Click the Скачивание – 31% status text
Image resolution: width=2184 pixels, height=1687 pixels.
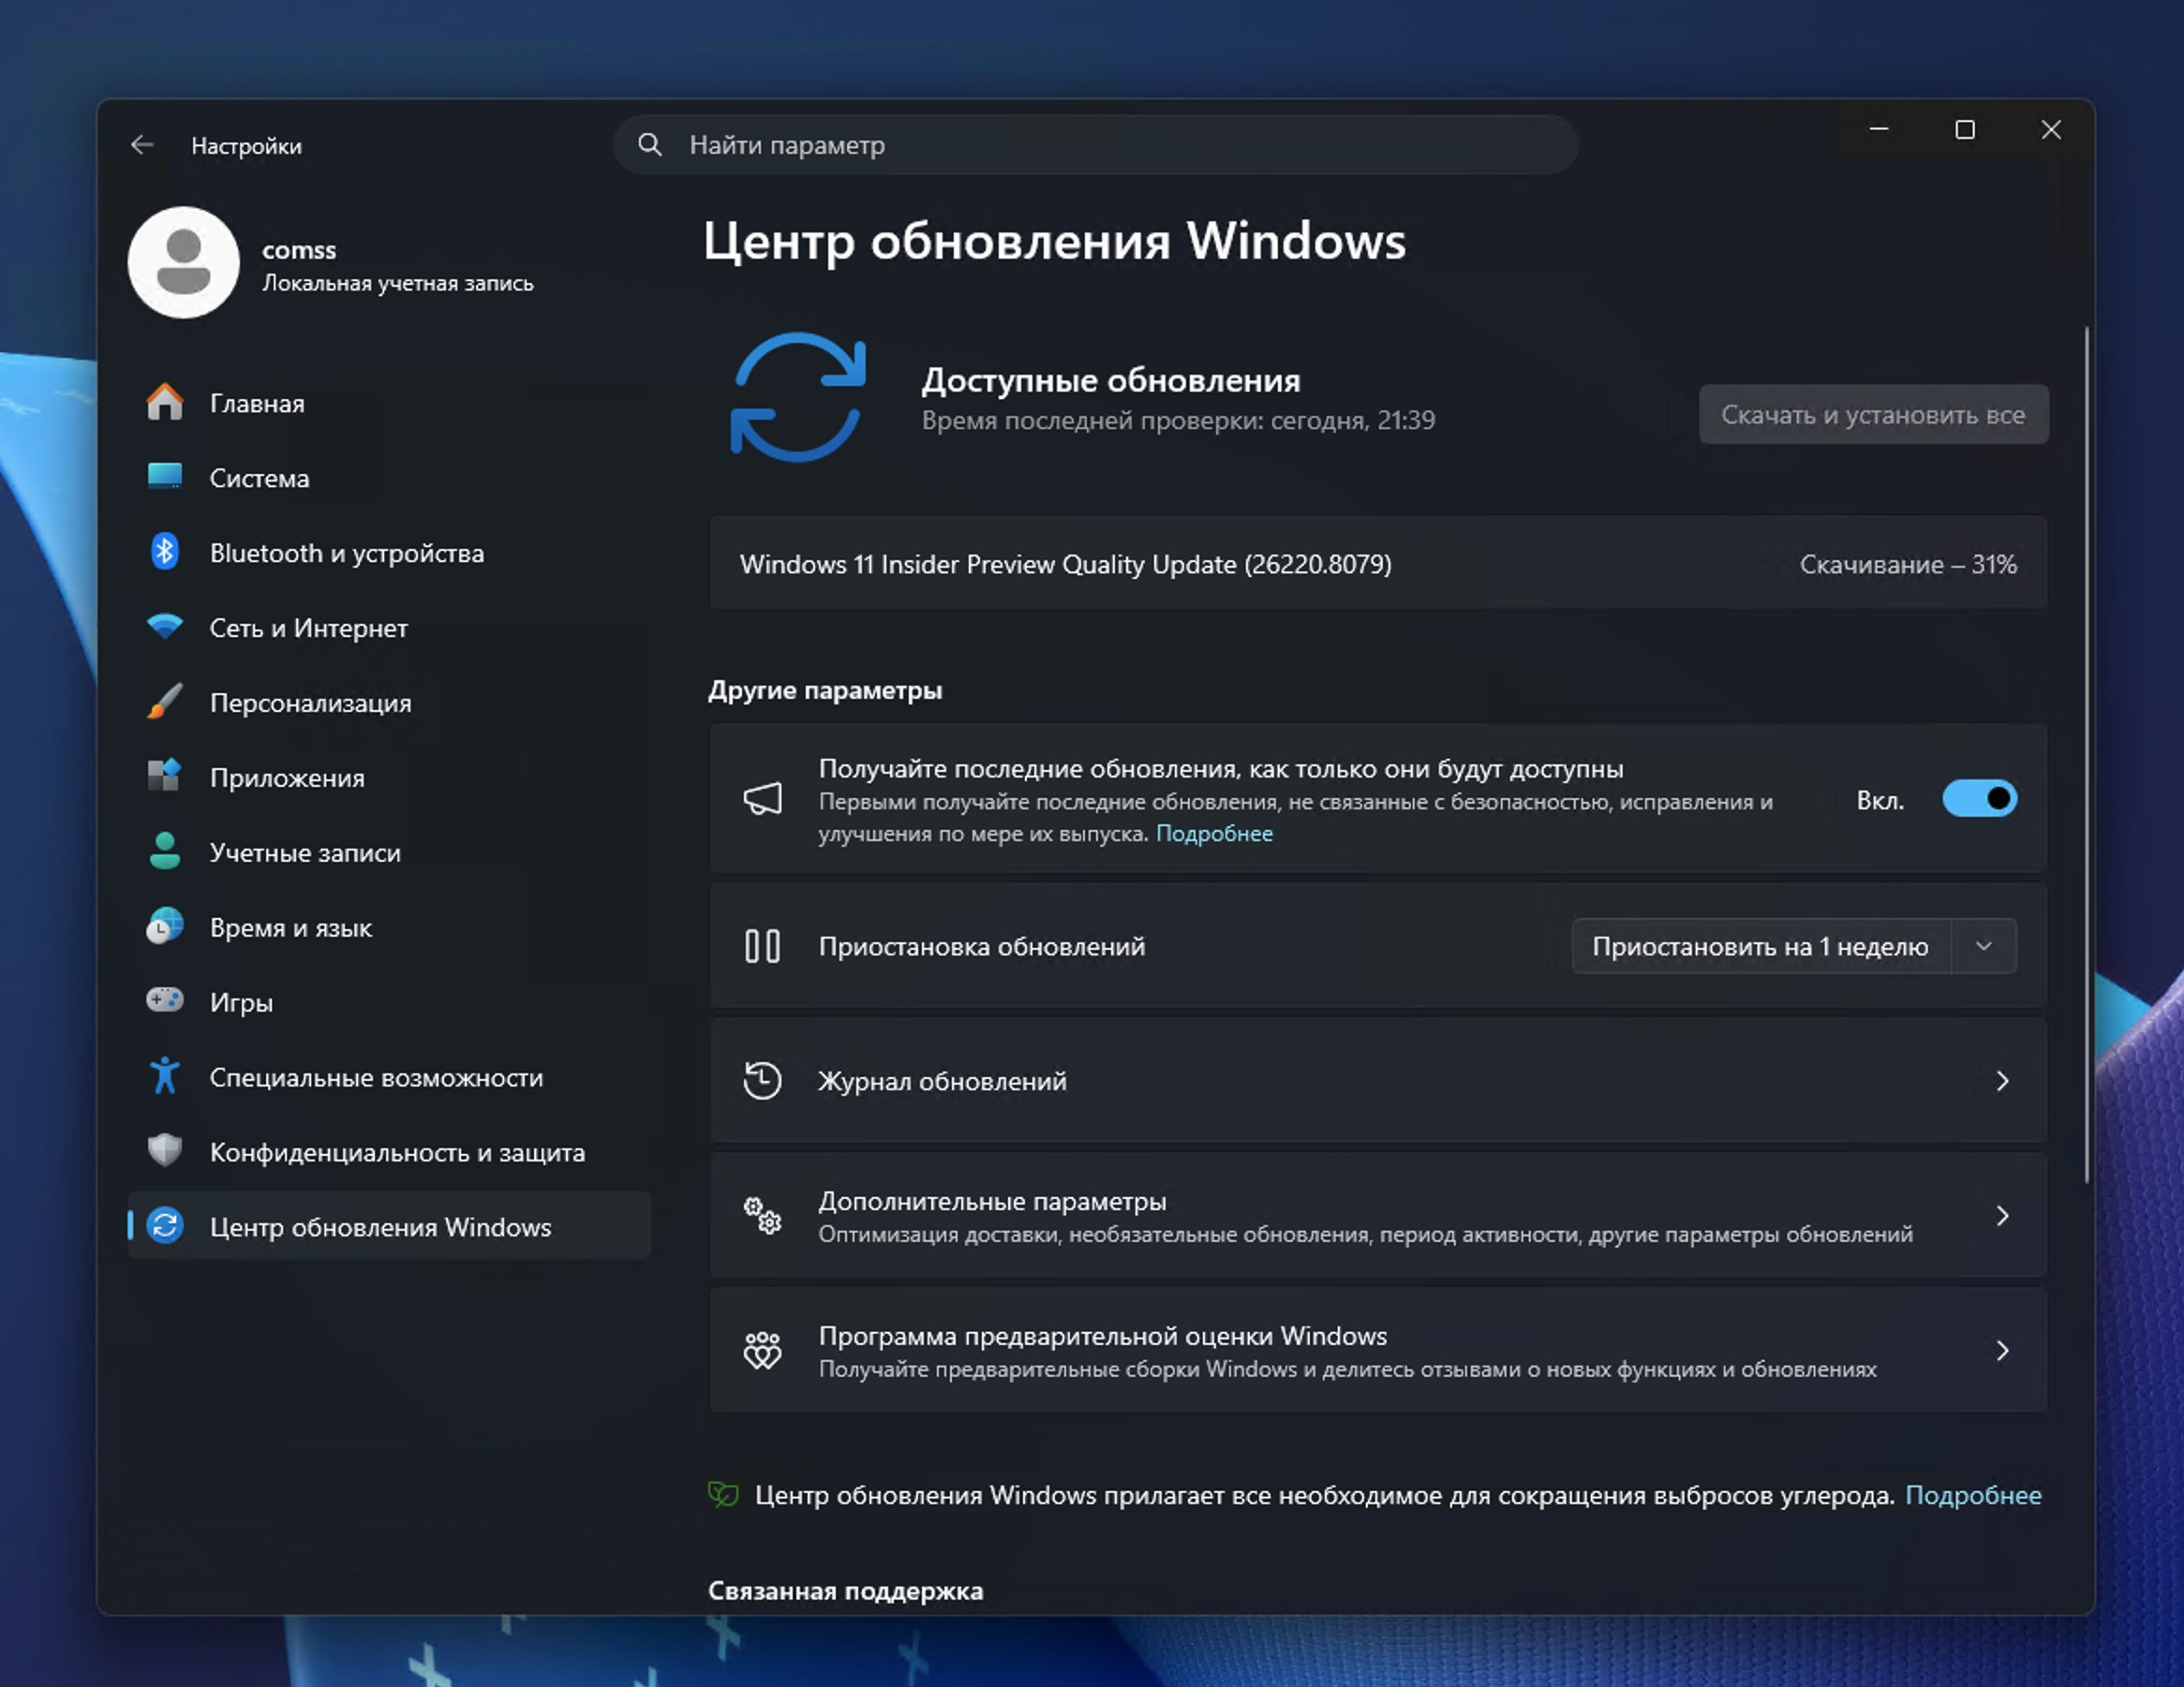[x=1908, y=565]
